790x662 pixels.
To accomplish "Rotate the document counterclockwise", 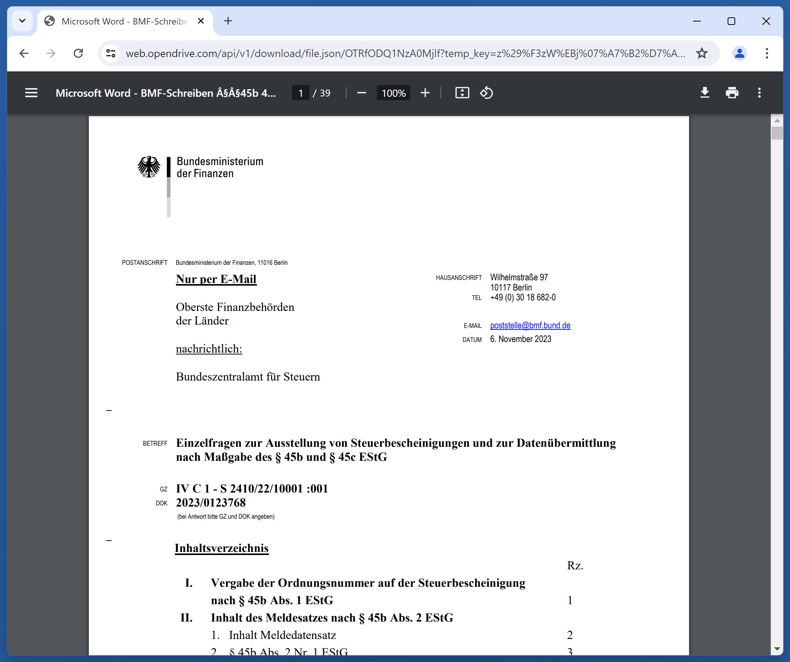I will point(486,93).
